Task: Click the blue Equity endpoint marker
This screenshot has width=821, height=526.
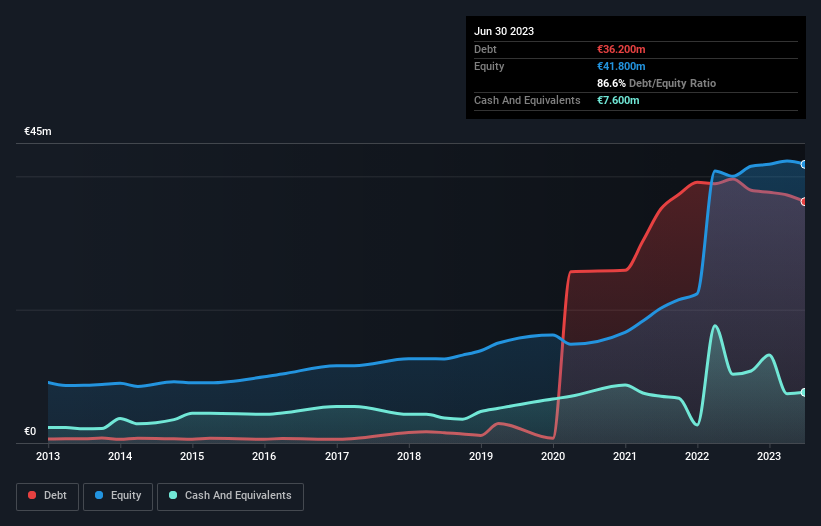Action: click(x=804, y=164)
